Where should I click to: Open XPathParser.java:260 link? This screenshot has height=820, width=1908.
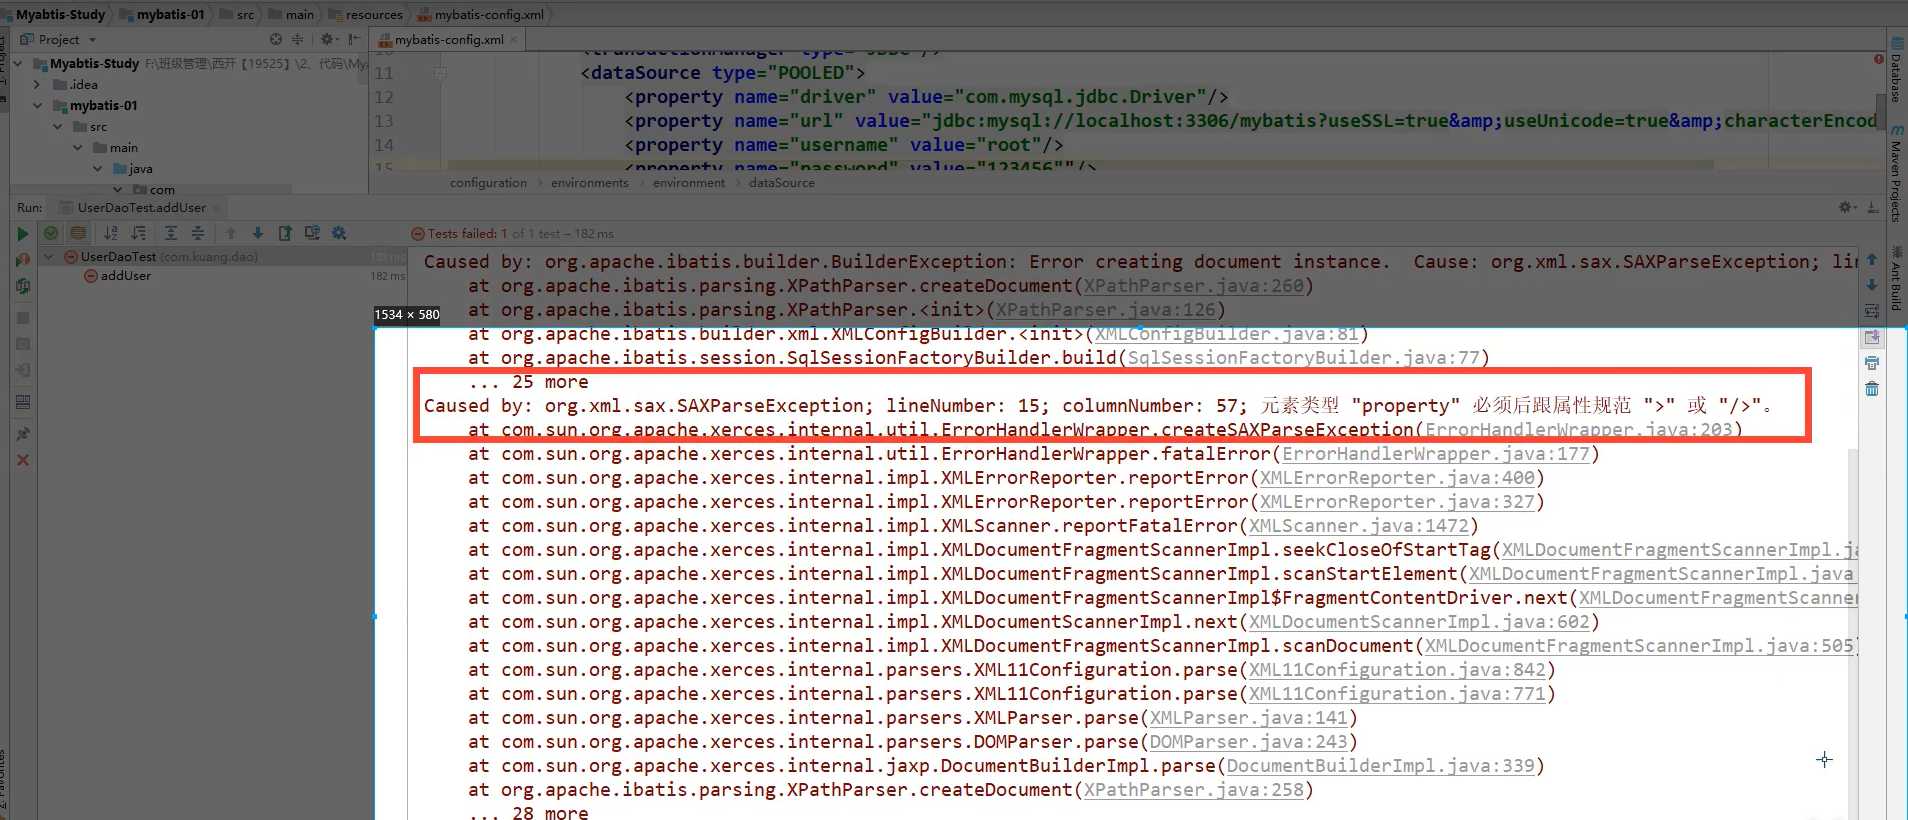pos(1194,286)
